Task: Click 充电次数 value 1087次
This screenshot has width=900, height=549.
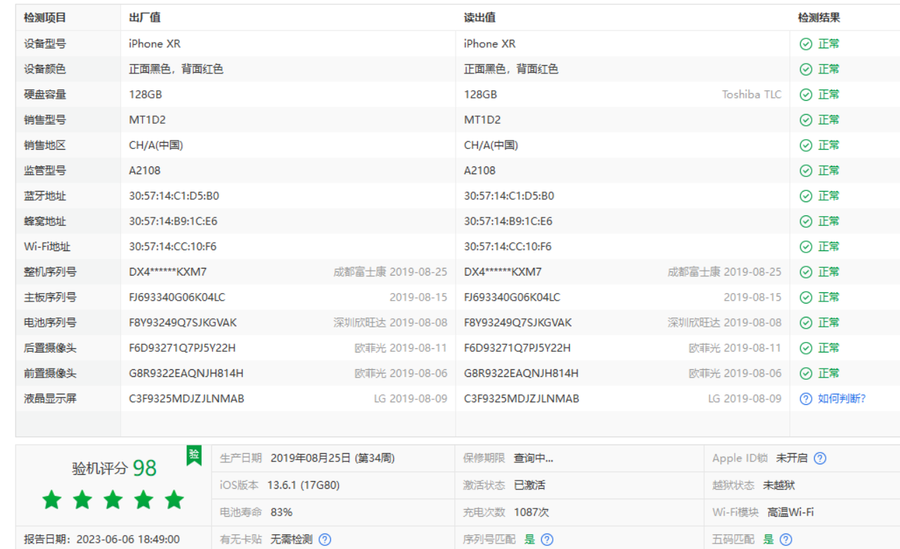Action: pyautogui.click(x=531, y=512)
